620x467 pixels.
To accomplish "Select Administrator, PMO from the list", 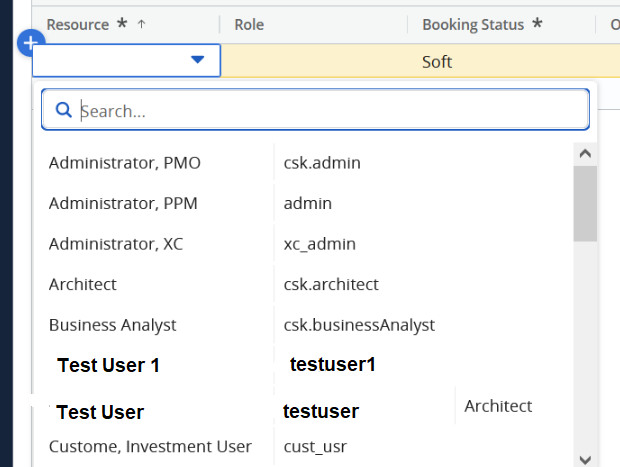I will 125,162.
